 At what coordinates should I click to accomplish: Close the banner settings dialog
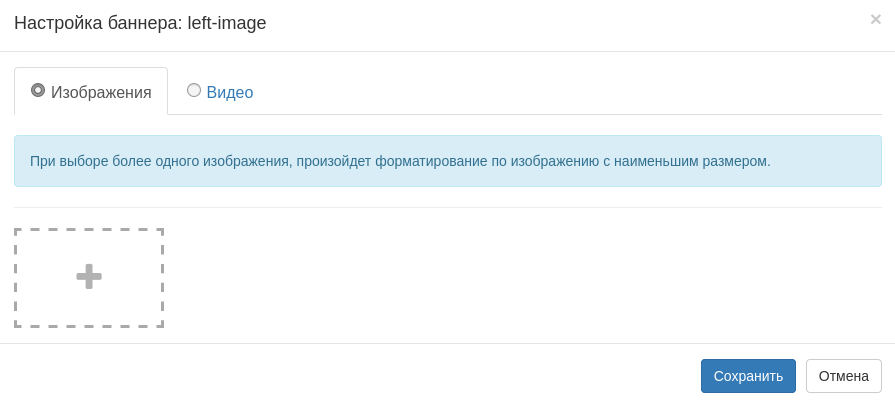coord(875,19)
